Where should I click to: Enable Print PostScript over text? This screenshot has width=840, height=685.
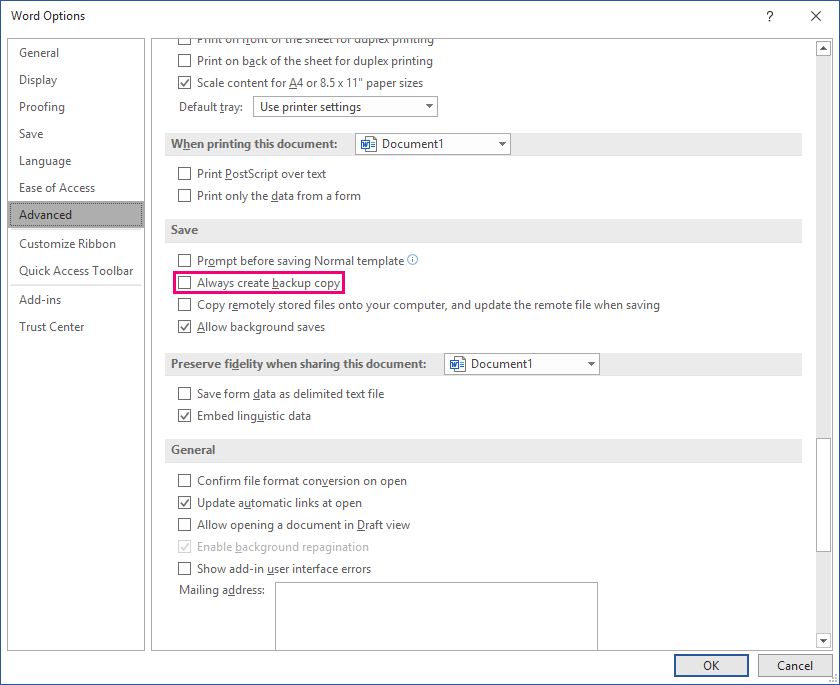pos(184,174)
